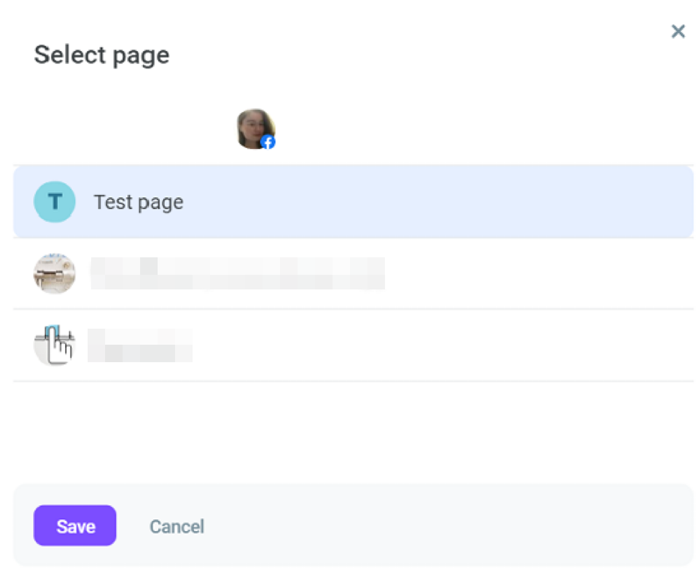Screen dimensions: 700x572
Task: Click the account profile photo
Action: click(x=255, y=129)
